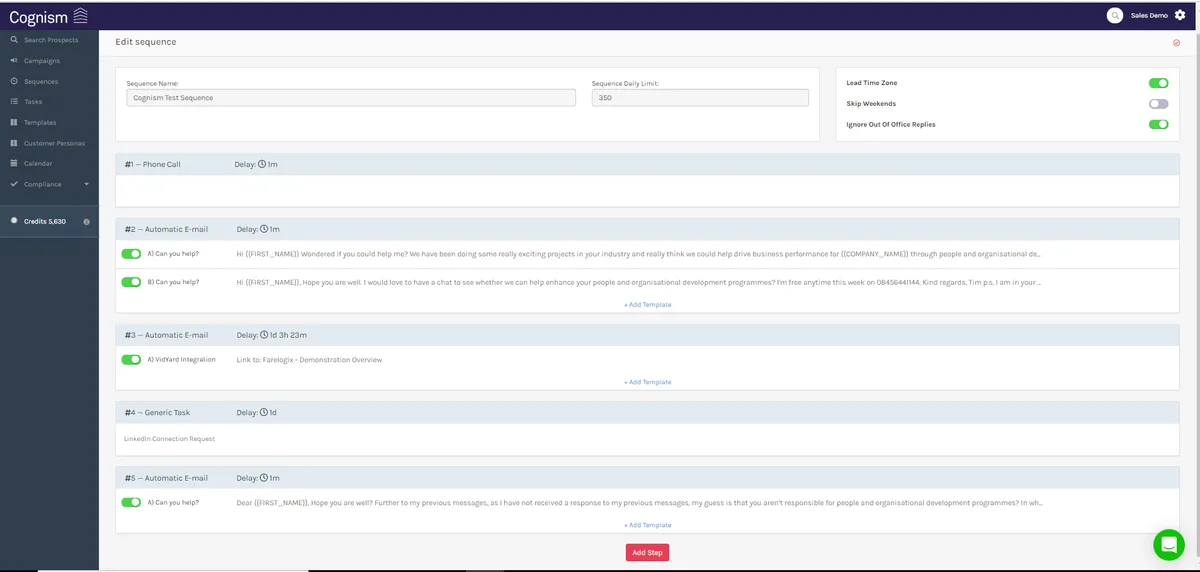This screenshot has width=1200, height=572.
Task: Click the Cognism logo
Action: tap(48, 15)
